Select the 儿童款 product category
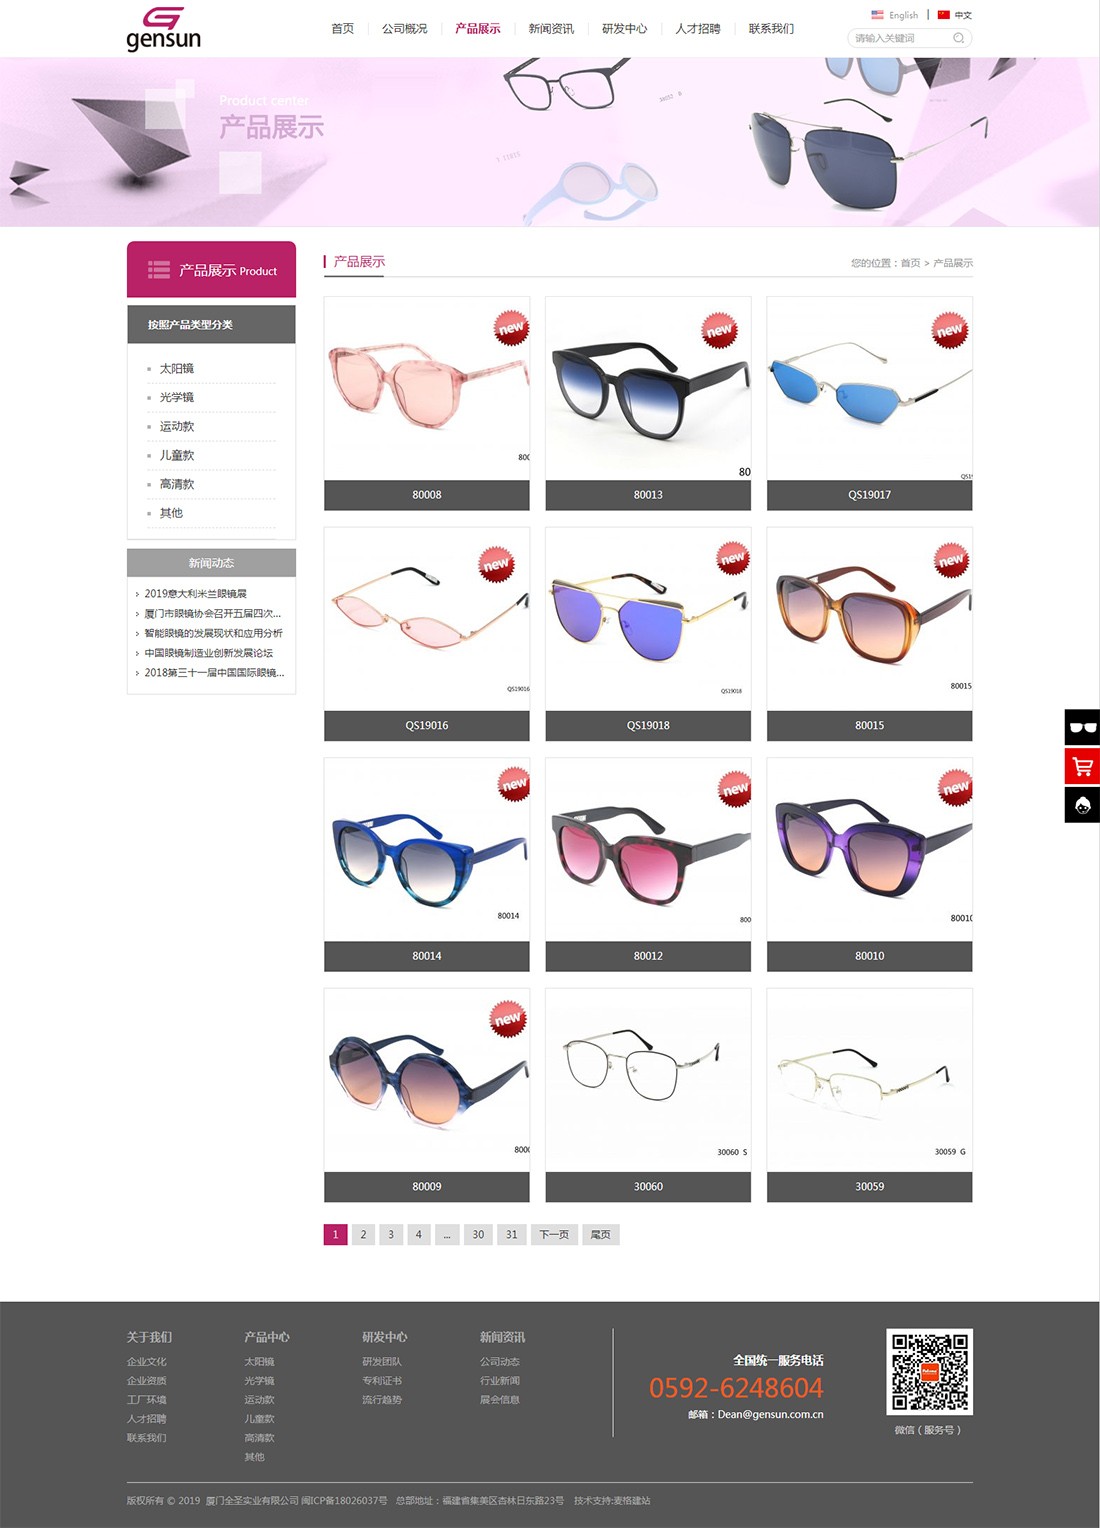The width and height of the screenshot is (1100, 1528). point(177,455)
